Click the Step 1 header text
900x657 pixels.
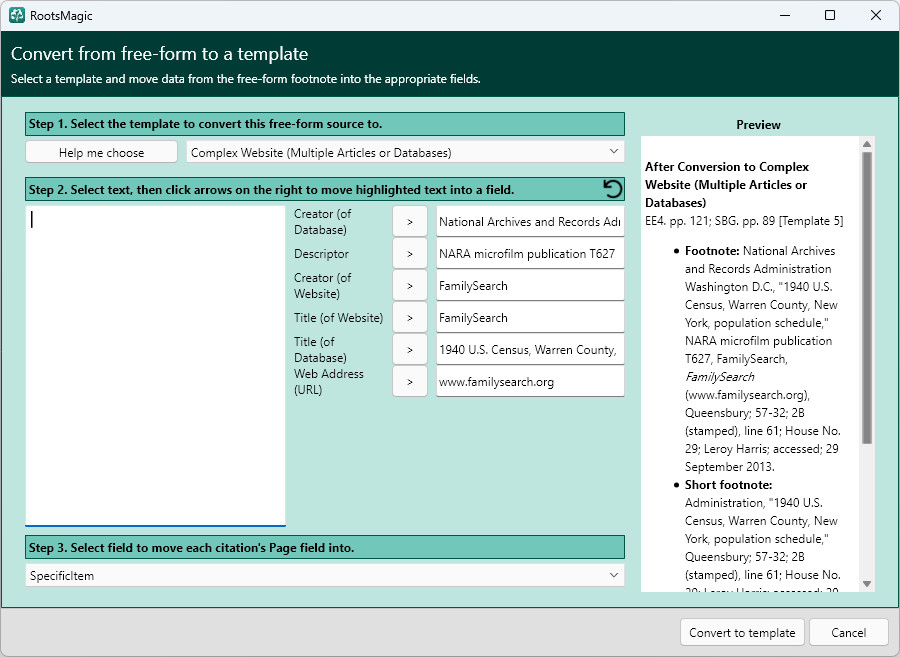click(205, 124)
